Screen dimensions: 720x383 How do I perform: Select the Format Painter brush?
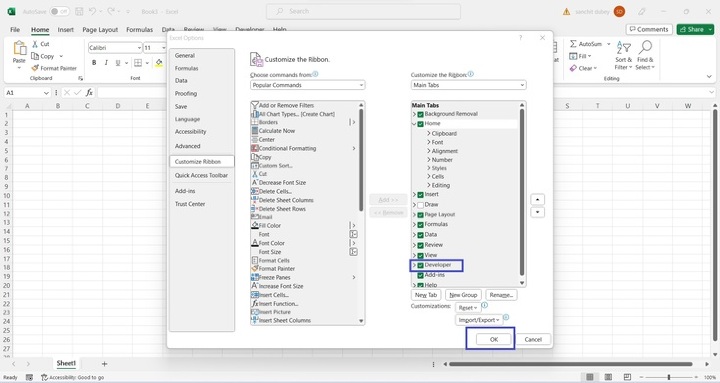[35, 68]
